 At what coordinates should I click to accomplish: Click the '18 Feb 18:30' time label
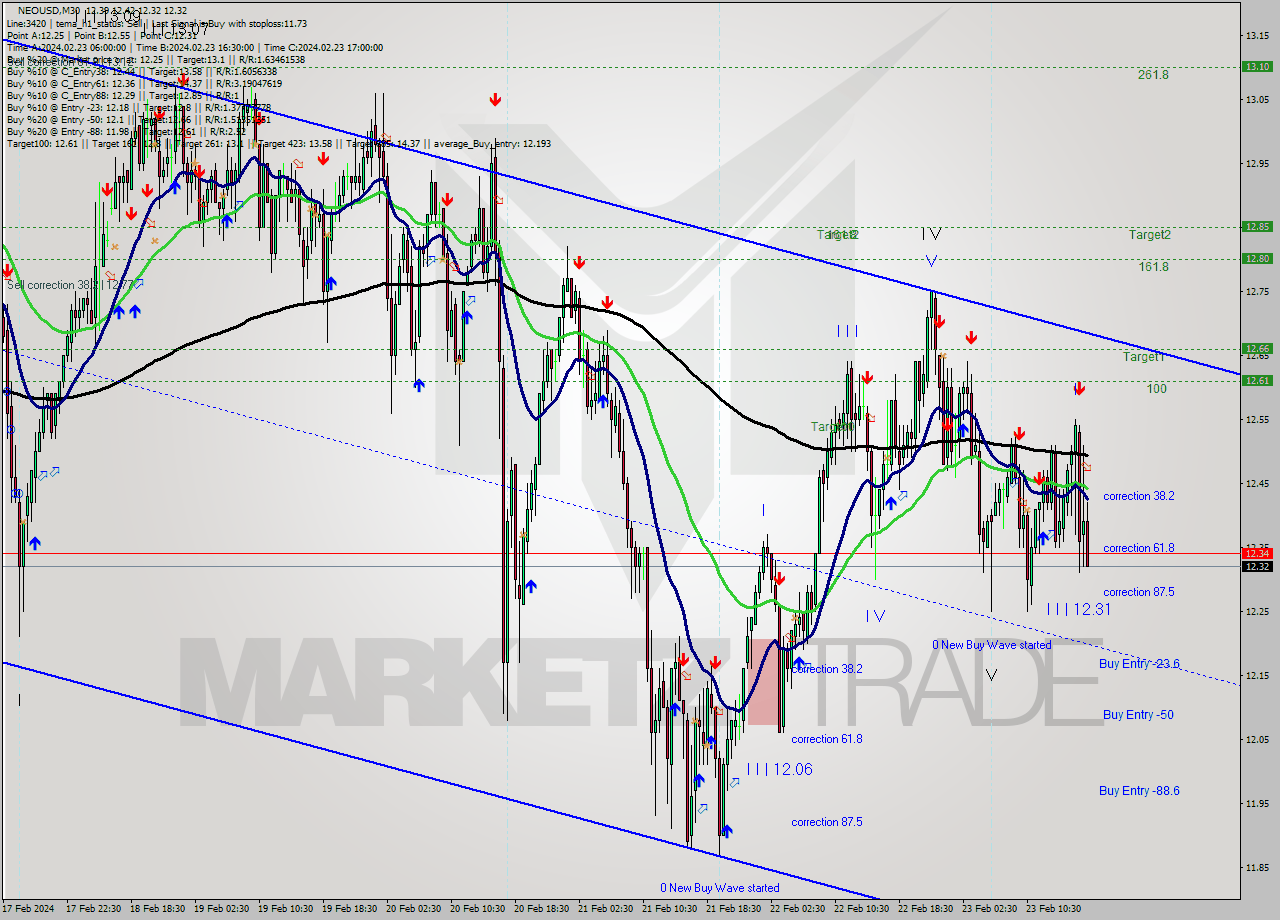point(158,909)
